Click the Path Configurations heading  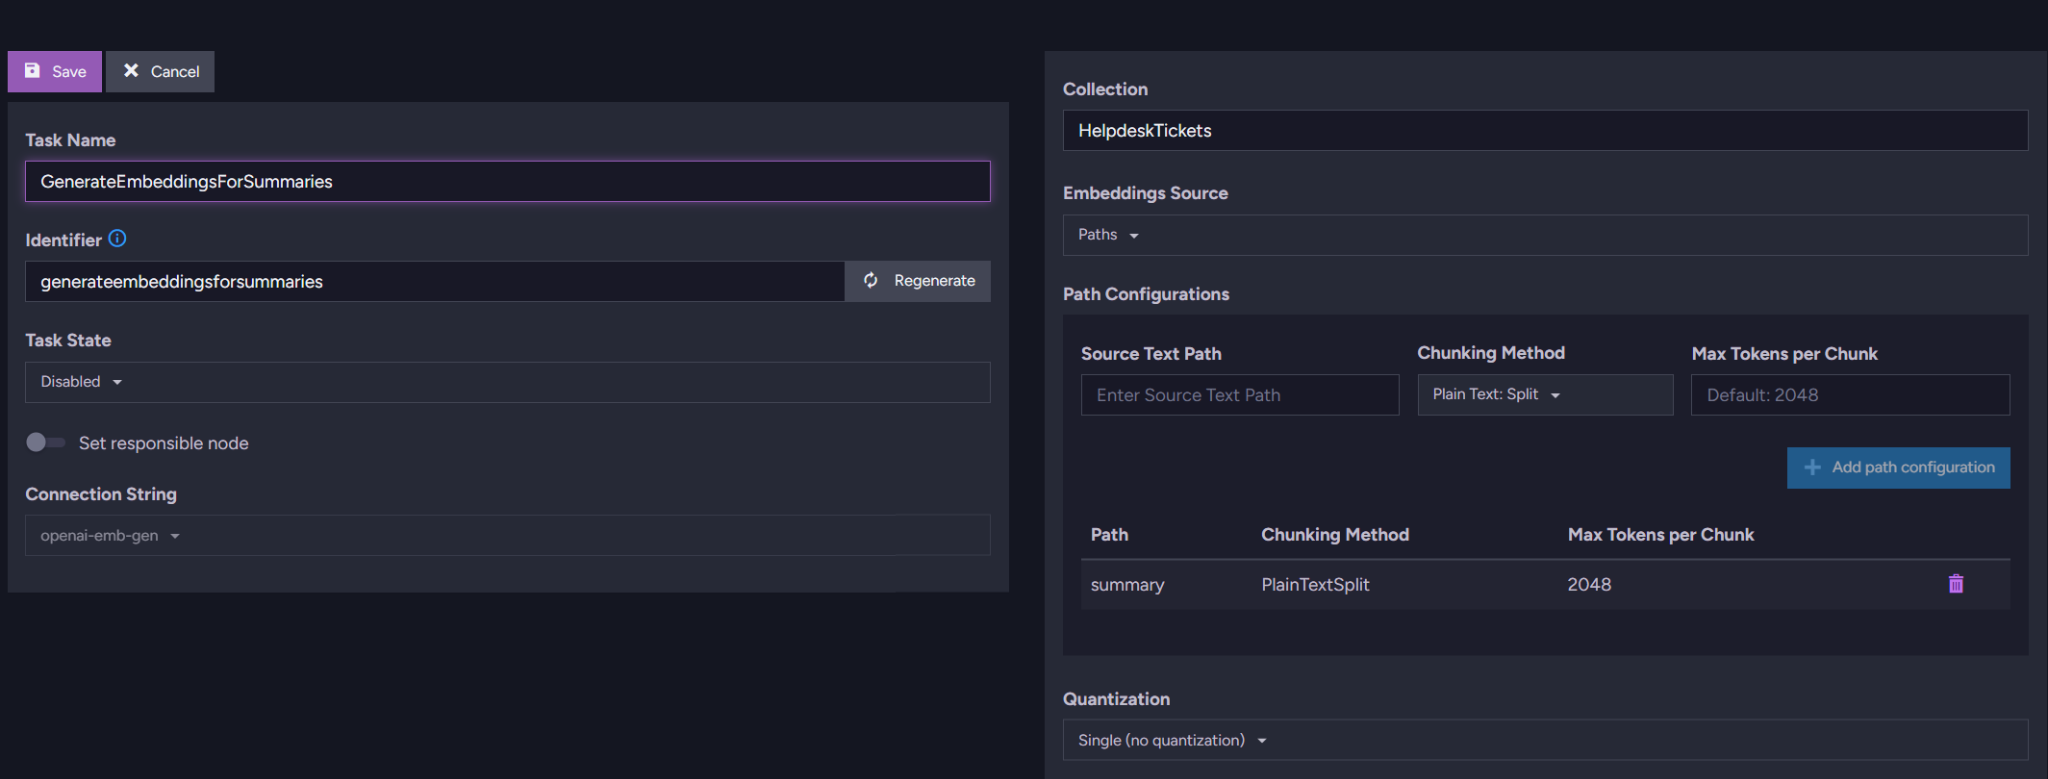1146,294
